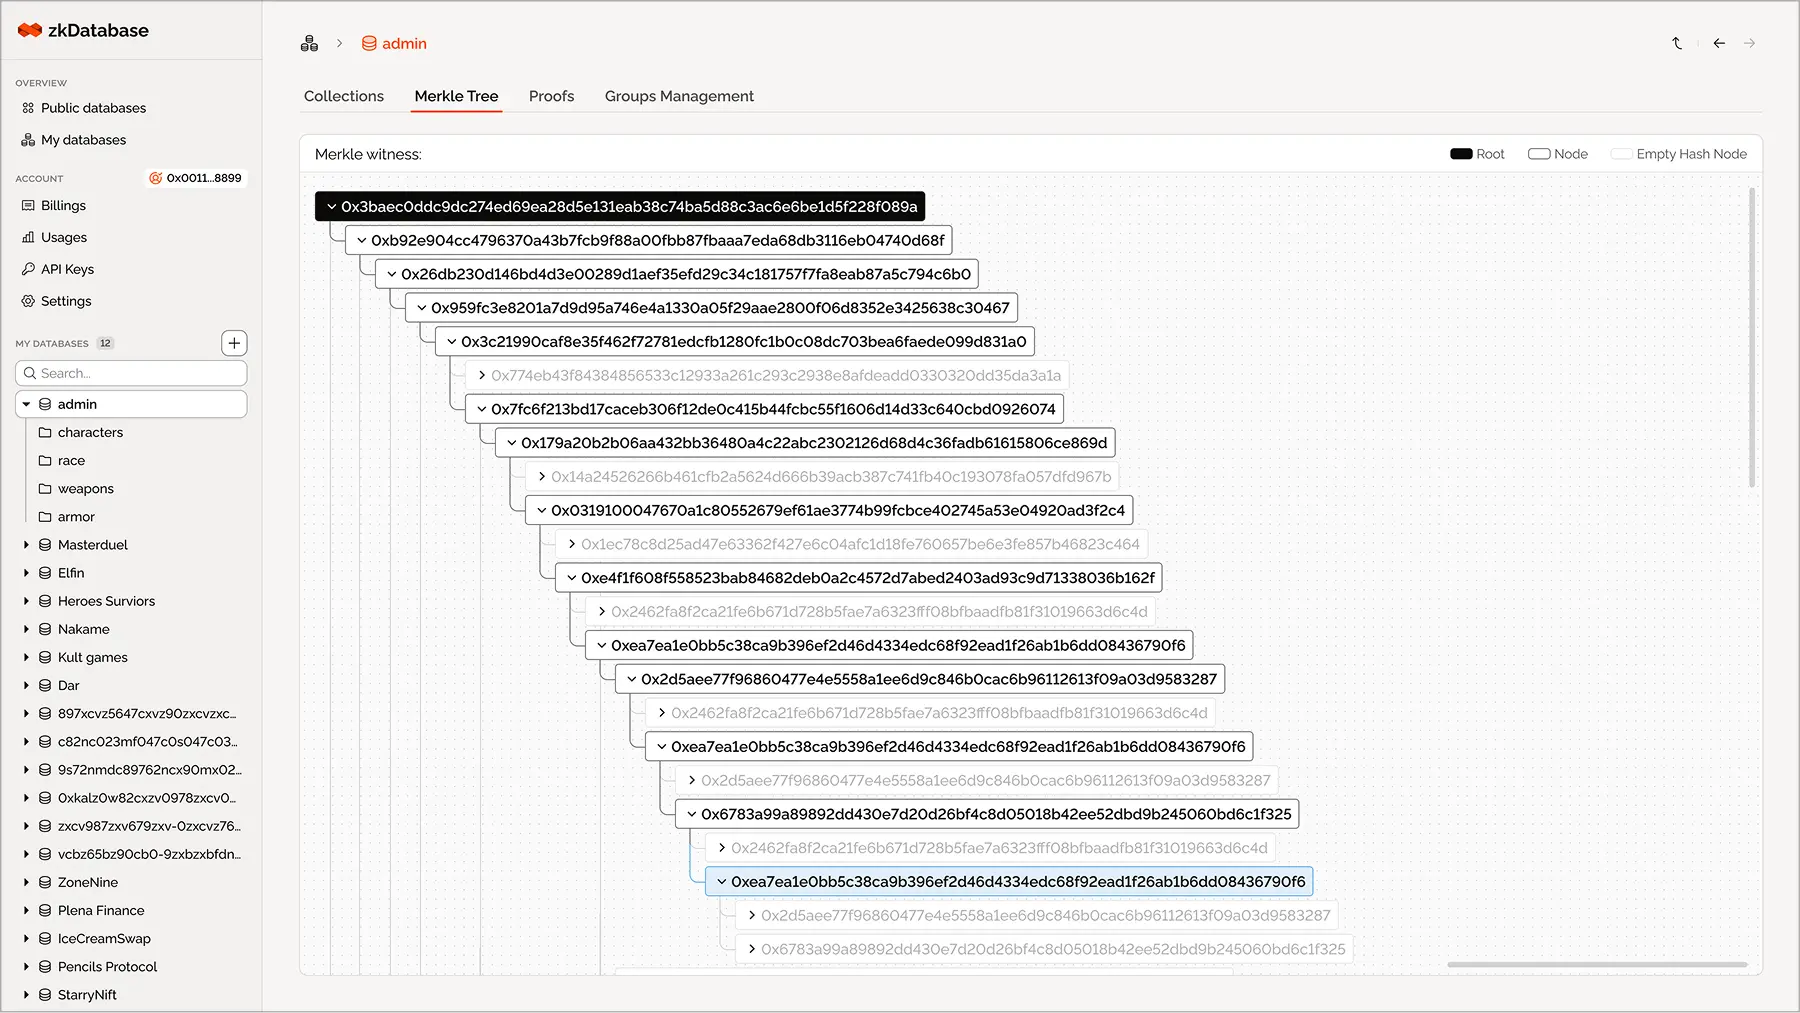This screenshot has height=1013, width=1800.
Task: Click the weapons collection folder icon
Action: click(45, 488)
